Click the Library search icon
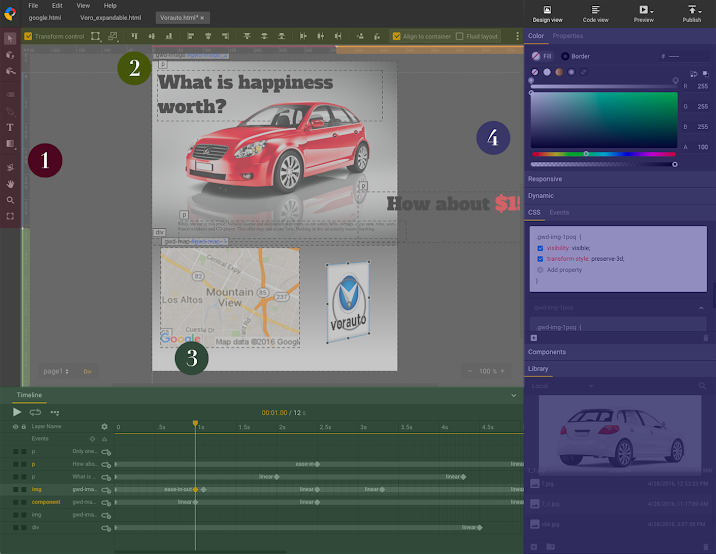The height and width of the screenshot is (554, 716). pos(702,386)
